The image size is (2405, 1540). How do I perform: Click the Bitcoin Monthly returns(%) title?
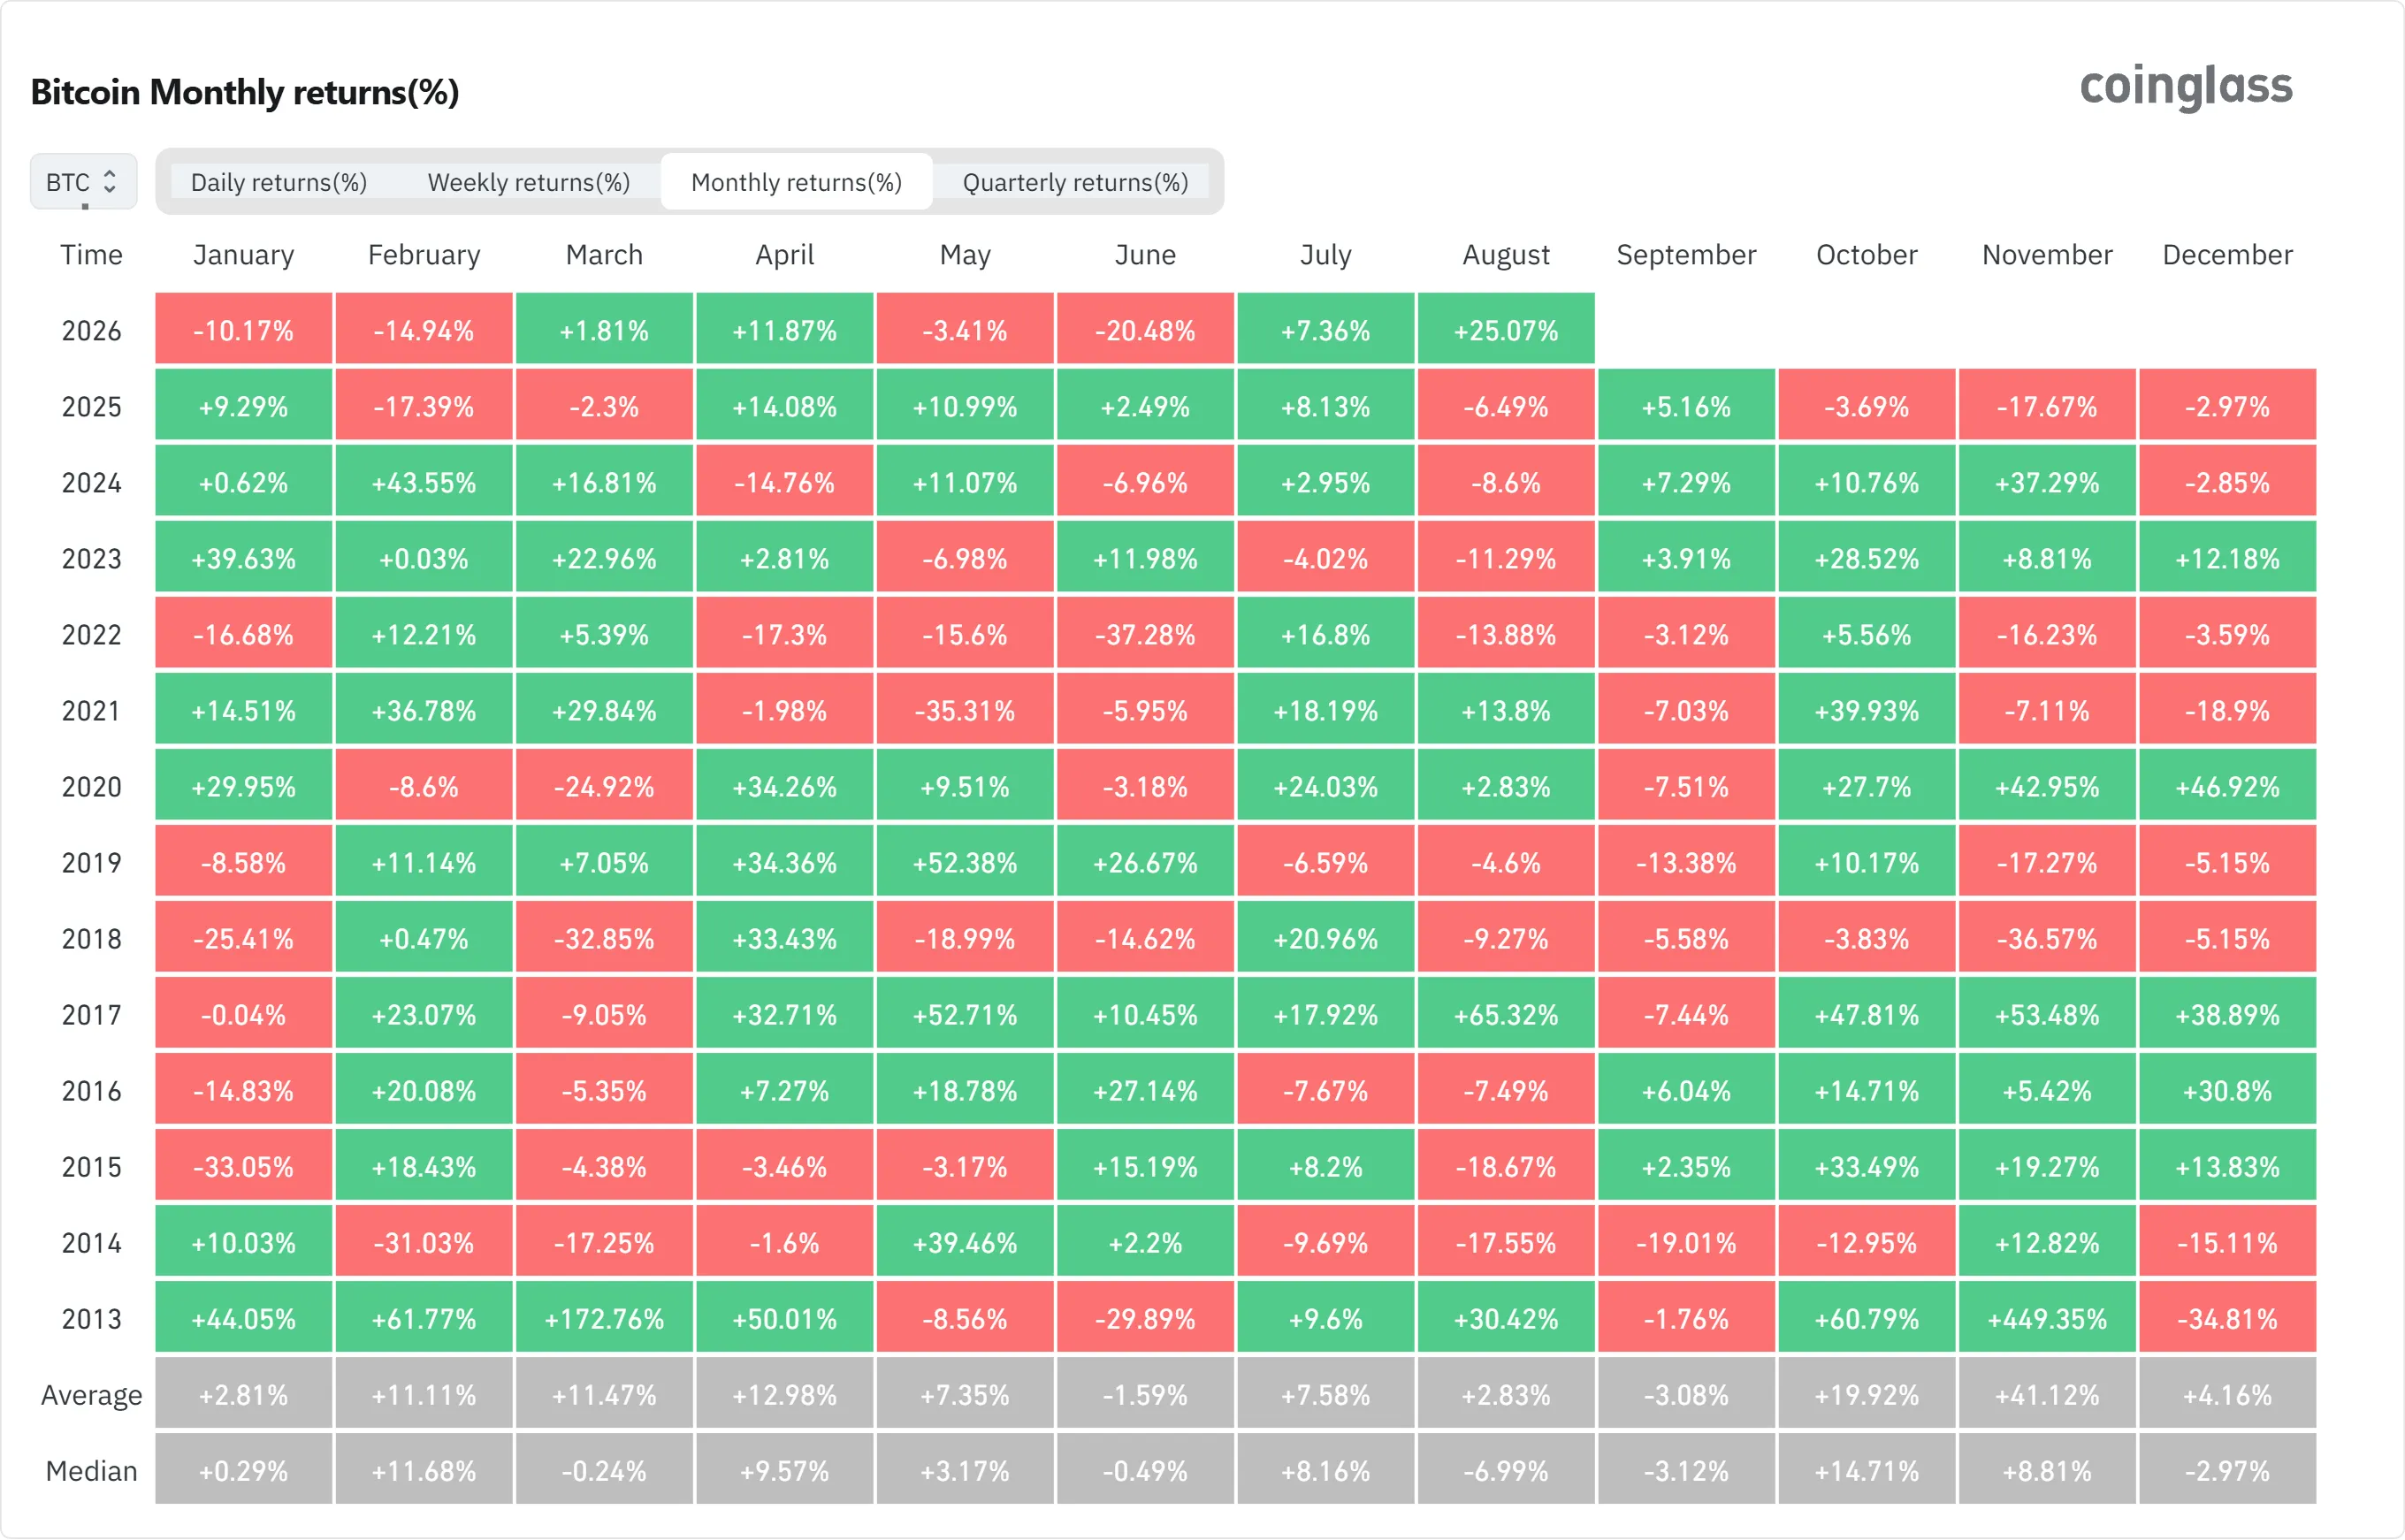pos(245,92)
